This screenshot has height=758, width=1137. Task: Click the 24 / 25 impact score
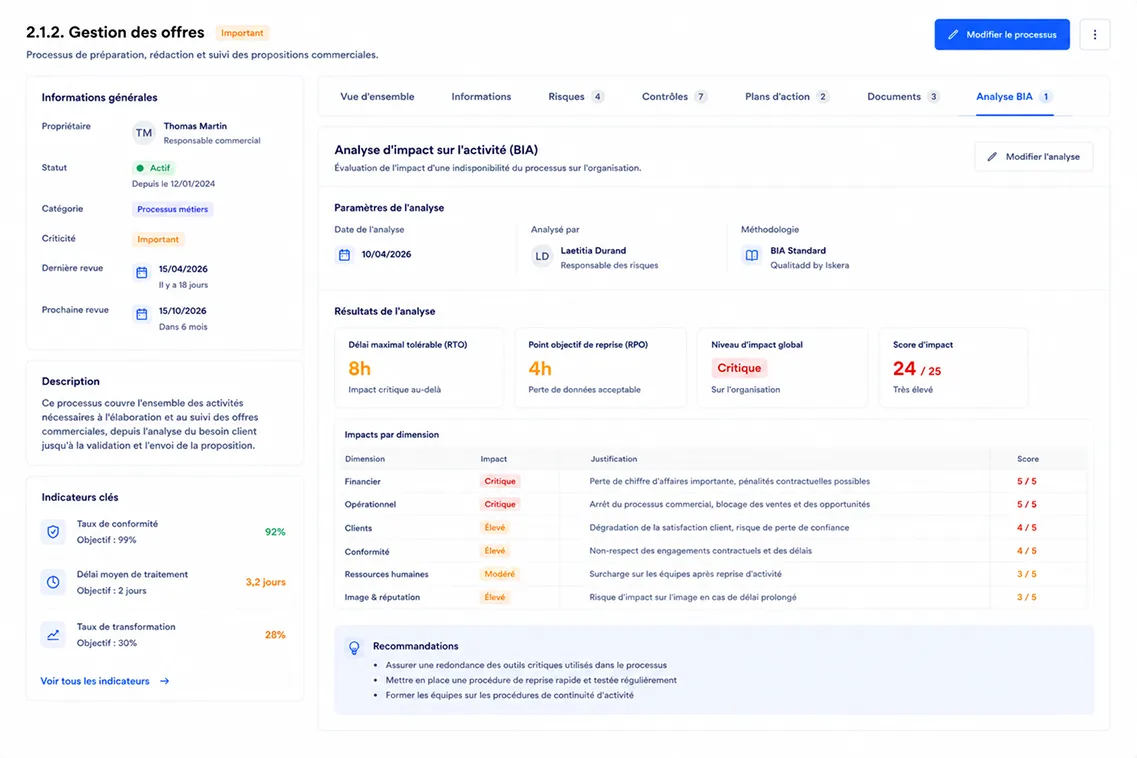pyautogui.click(x=917, y=368)
